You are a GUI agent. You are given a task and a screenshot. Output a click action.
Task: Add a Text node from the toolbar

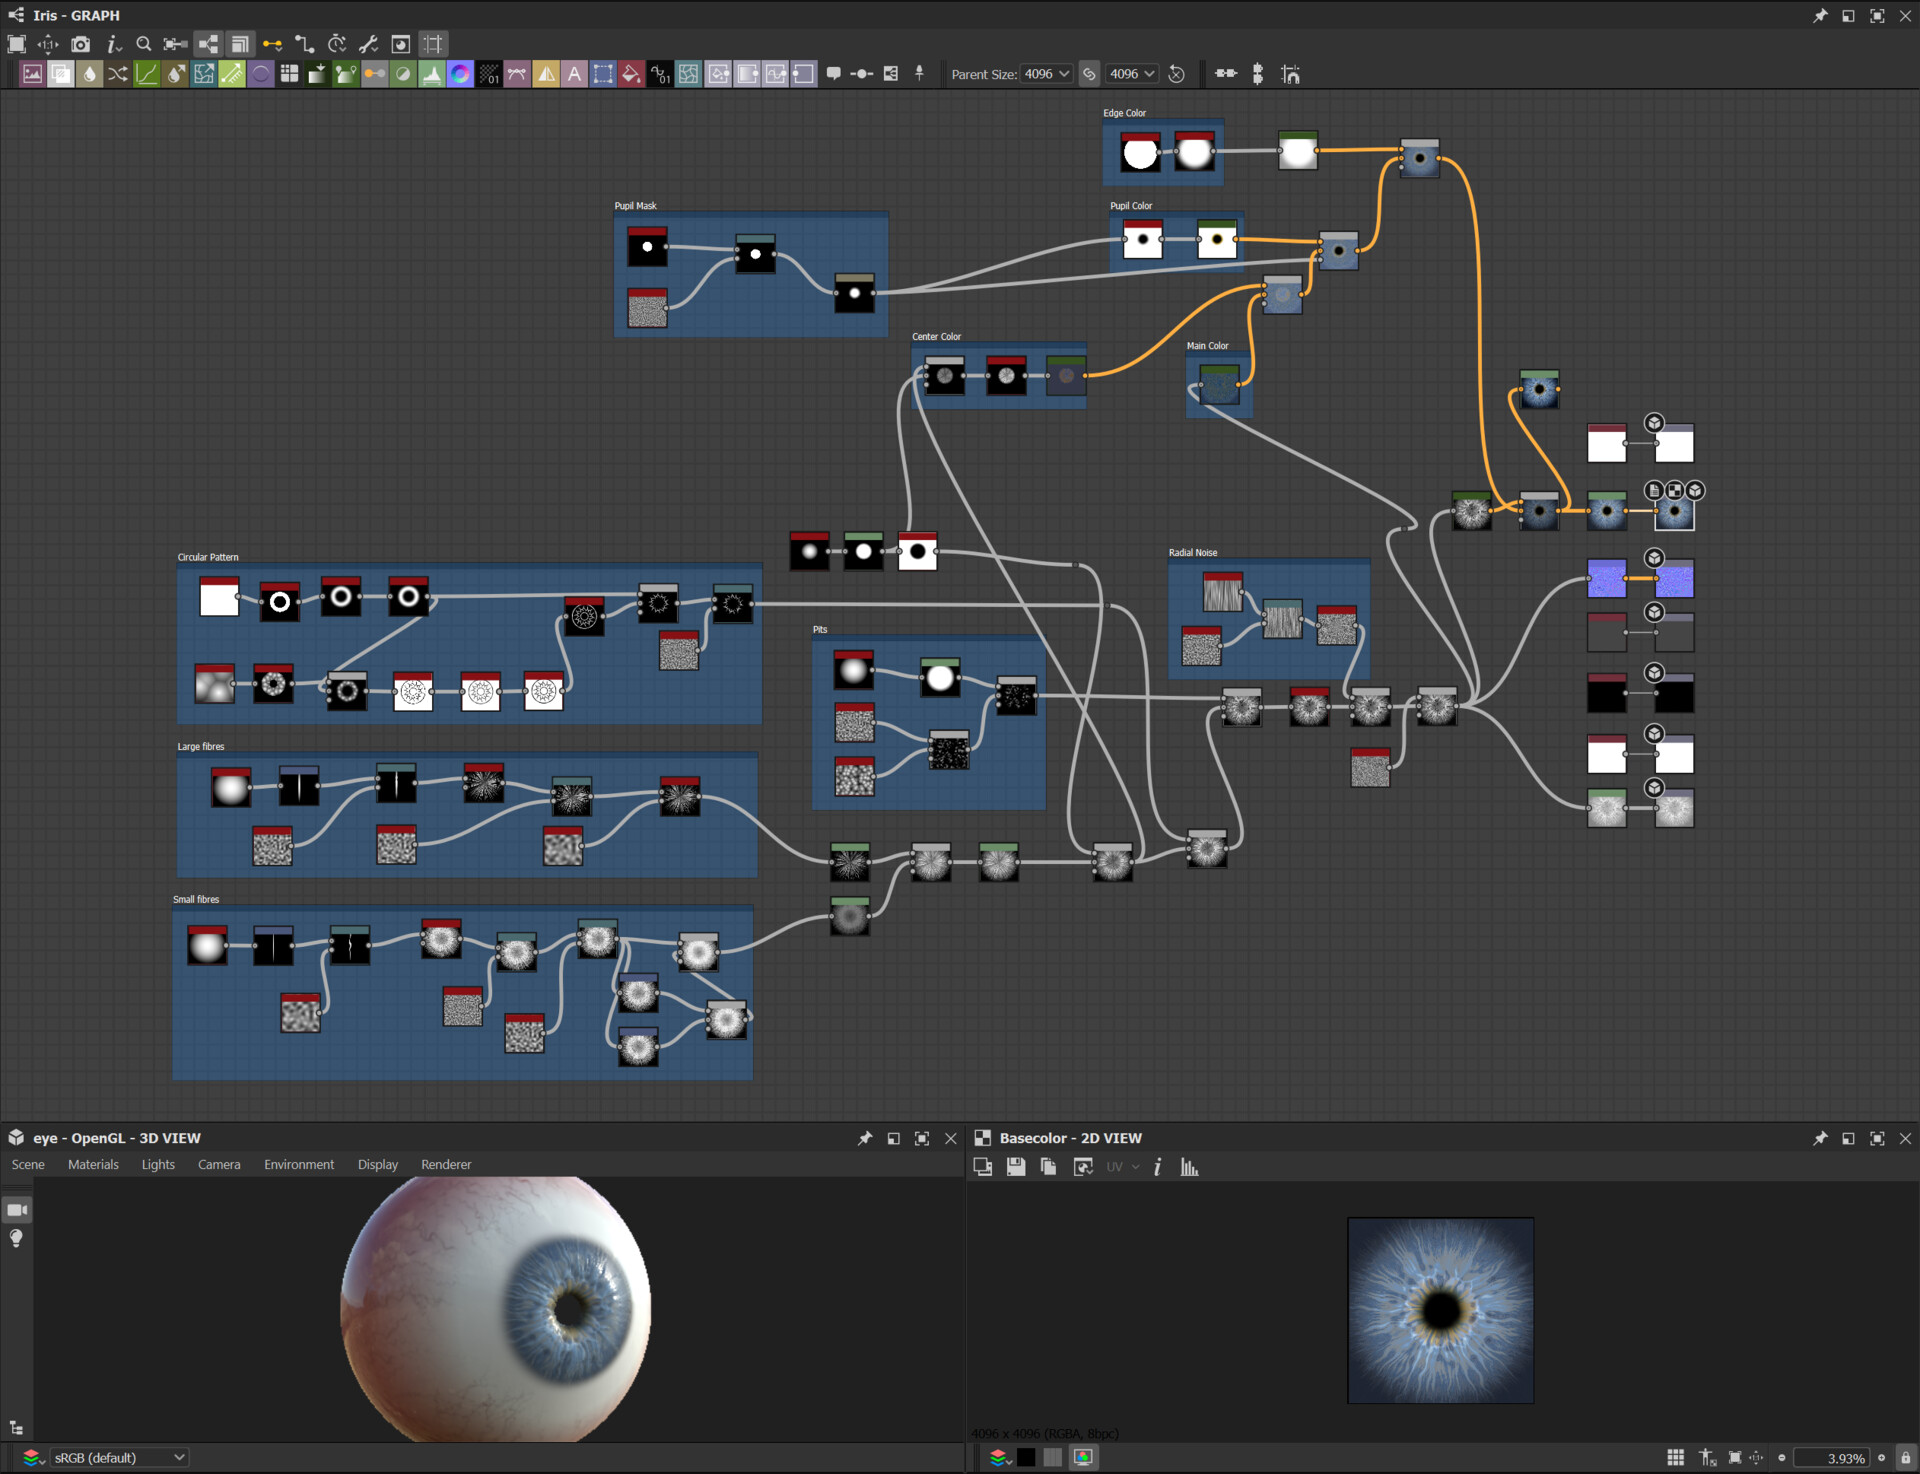pyautogui.click(x=574, y=73)
